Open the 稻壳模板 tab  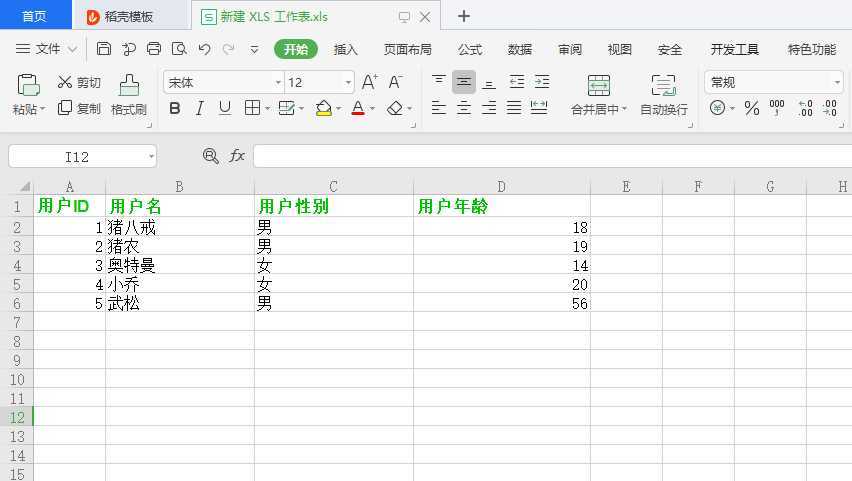pos(129,16)
